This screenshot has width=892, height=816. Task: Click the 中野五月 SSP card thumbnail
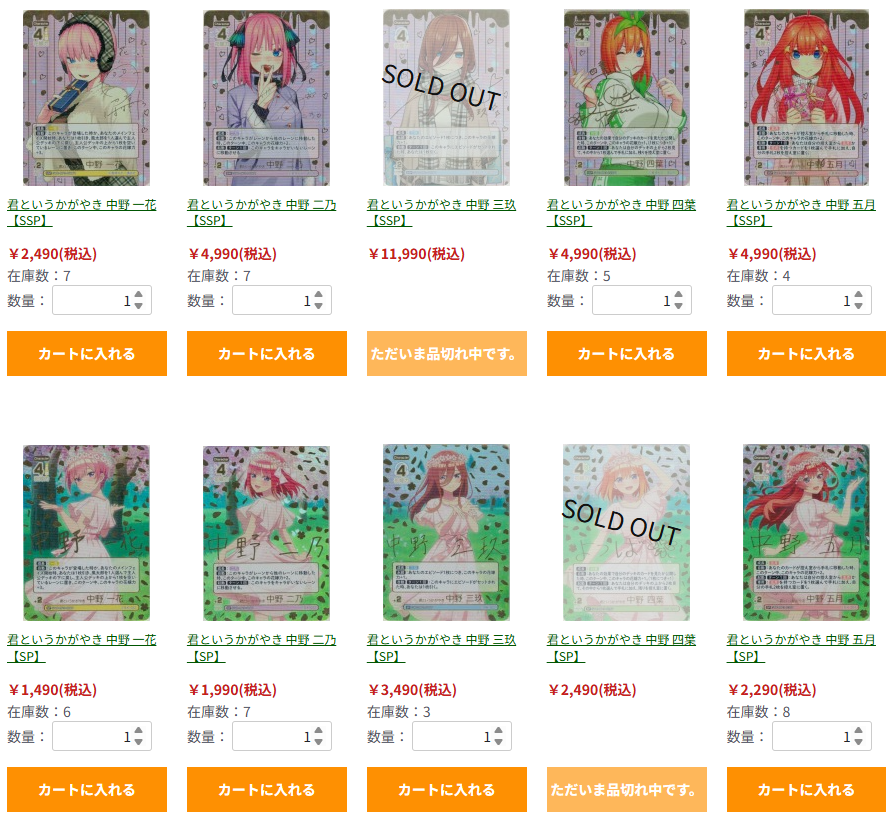coord(806,97)
